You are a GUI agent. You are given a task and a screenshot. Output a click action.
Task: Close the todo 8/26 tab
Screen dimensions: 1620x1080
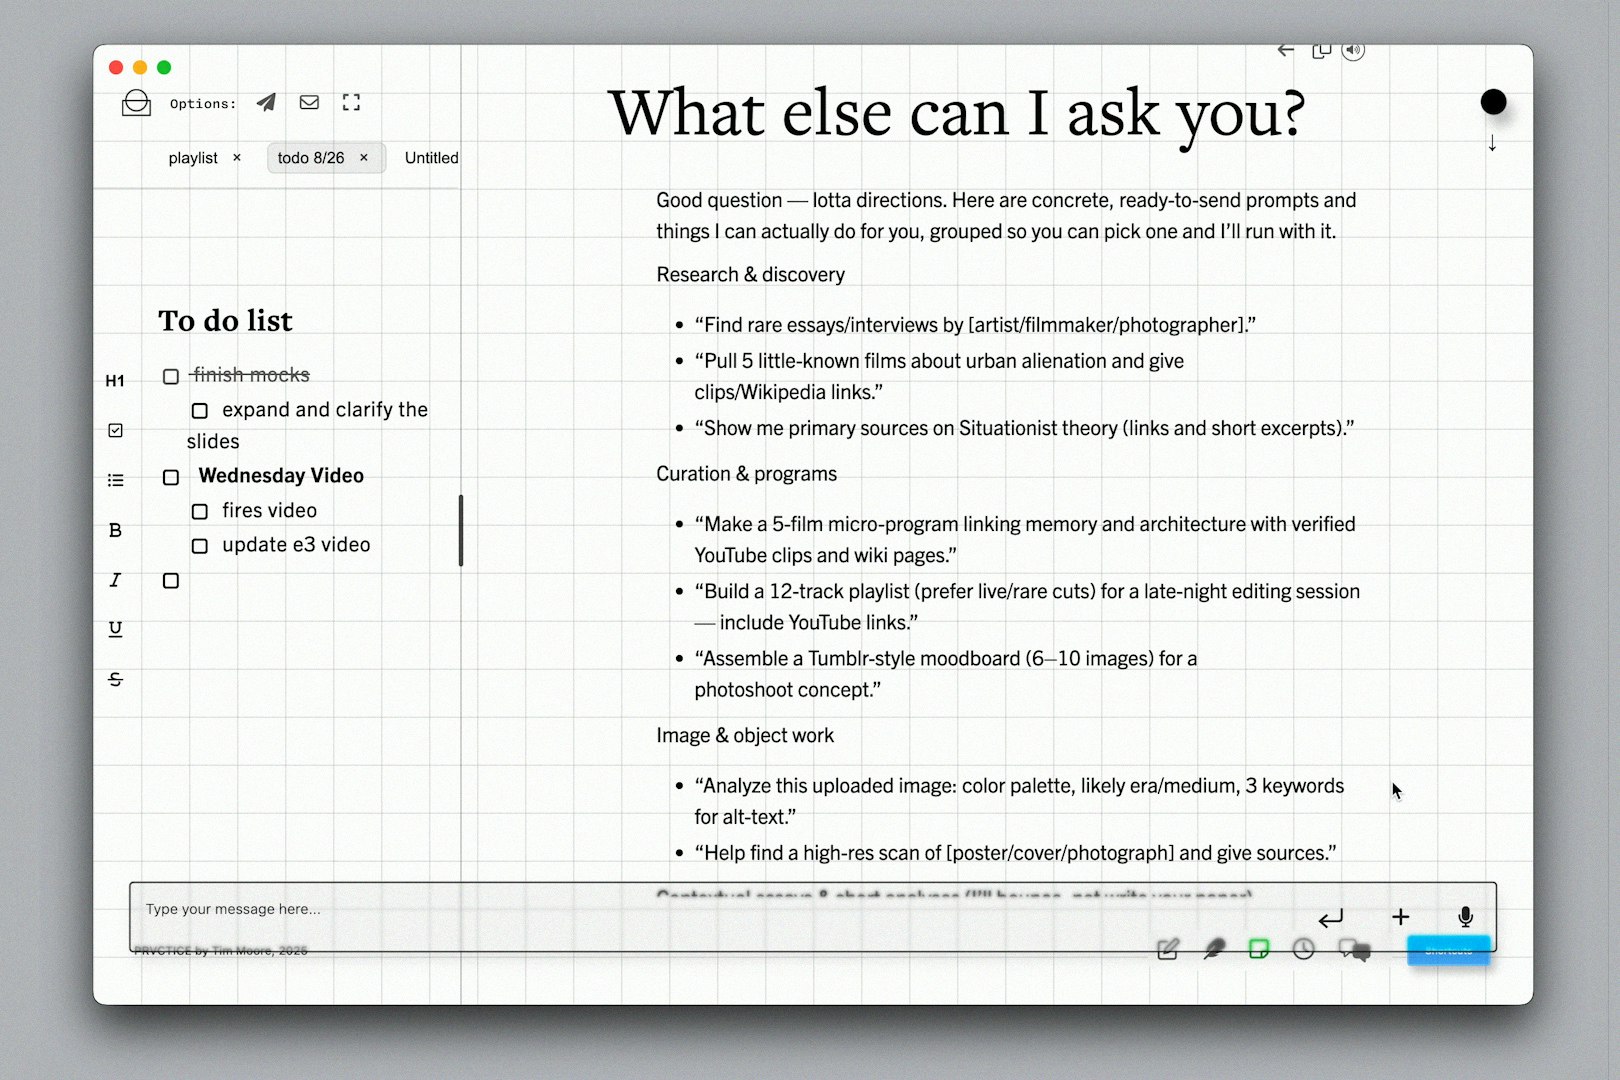tap(364, 158)
